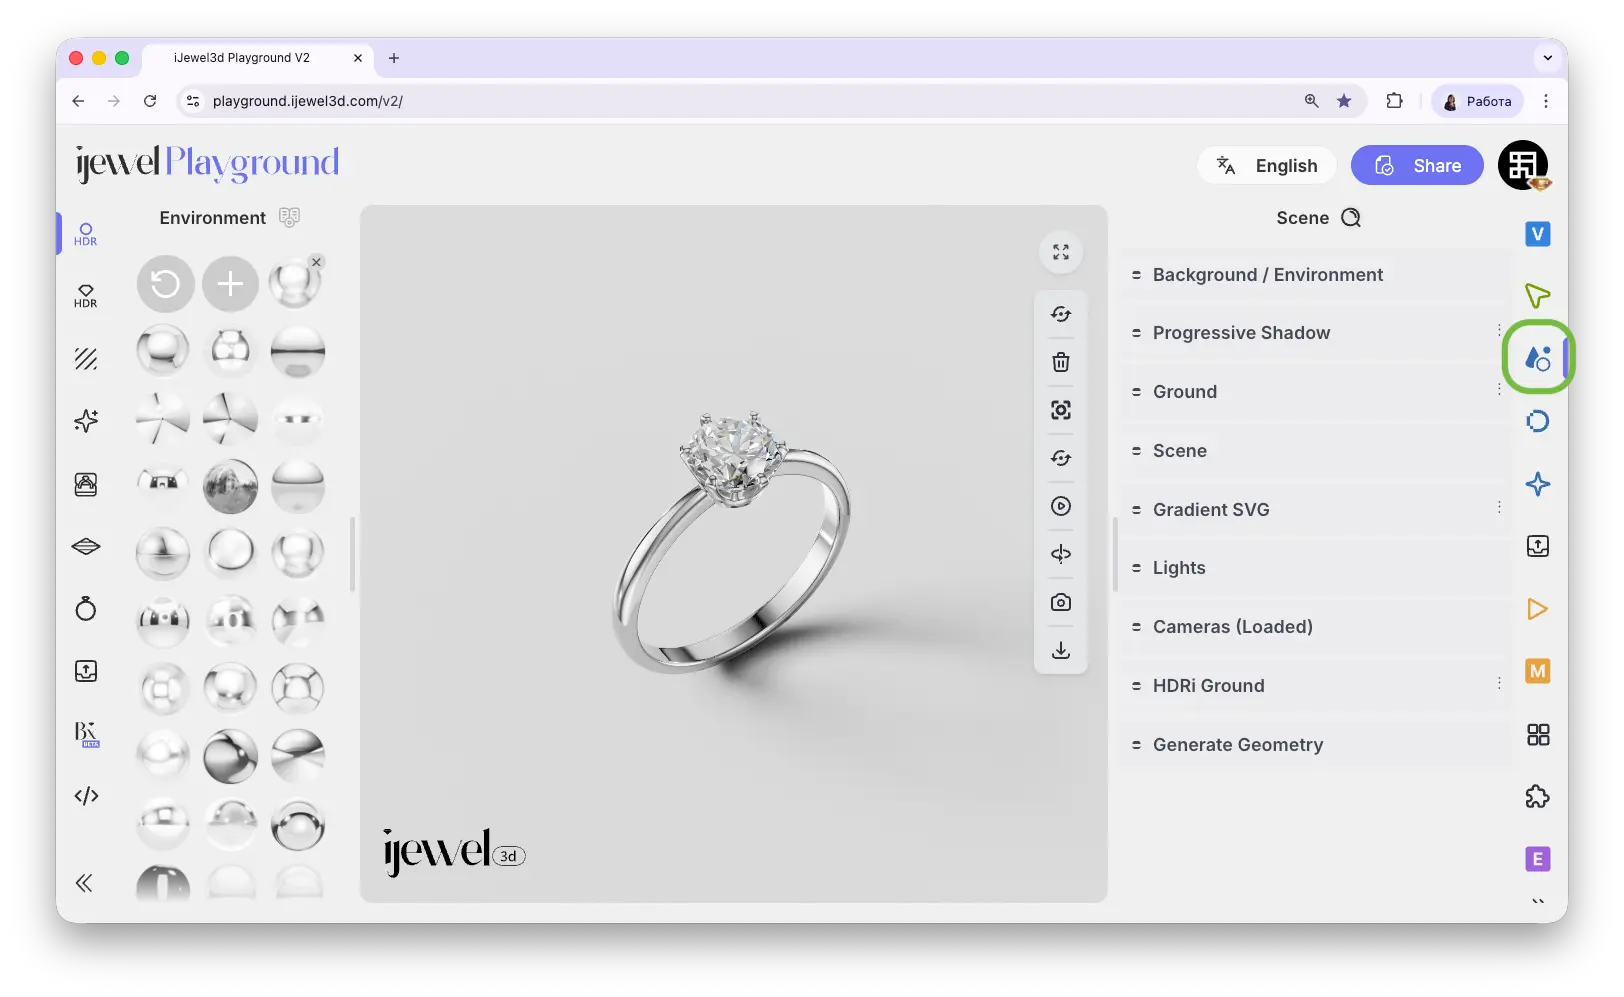
Task: Change language with the English button
Action: pos(1267,166)
